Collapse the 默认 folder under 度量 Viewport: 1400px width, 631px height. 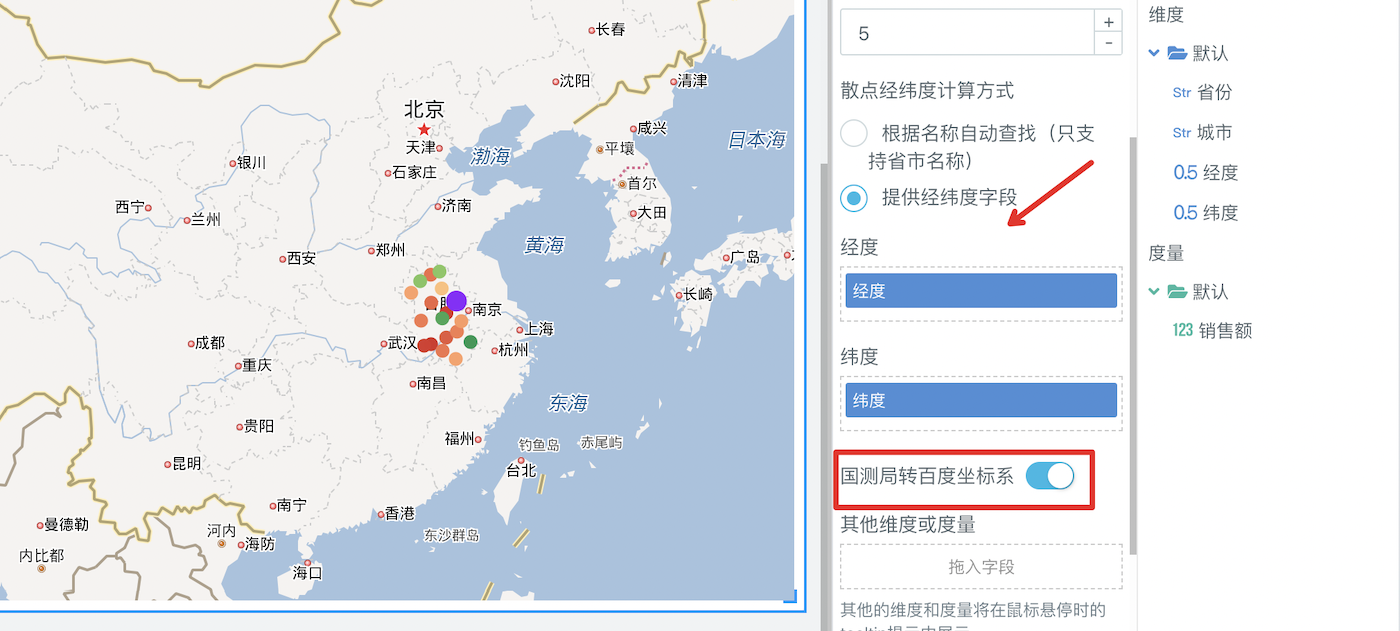click(1155, 292)
